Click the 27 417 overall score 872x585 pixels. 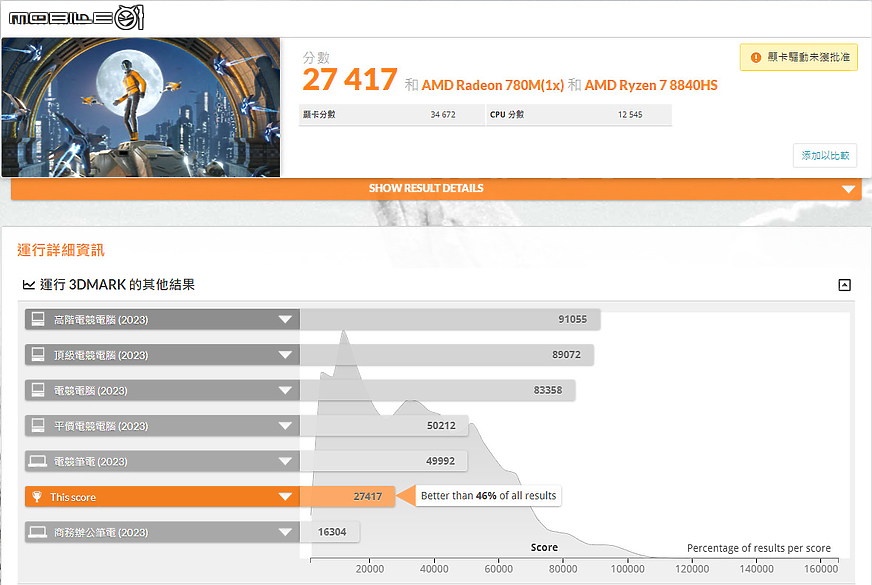pos(350,79)
